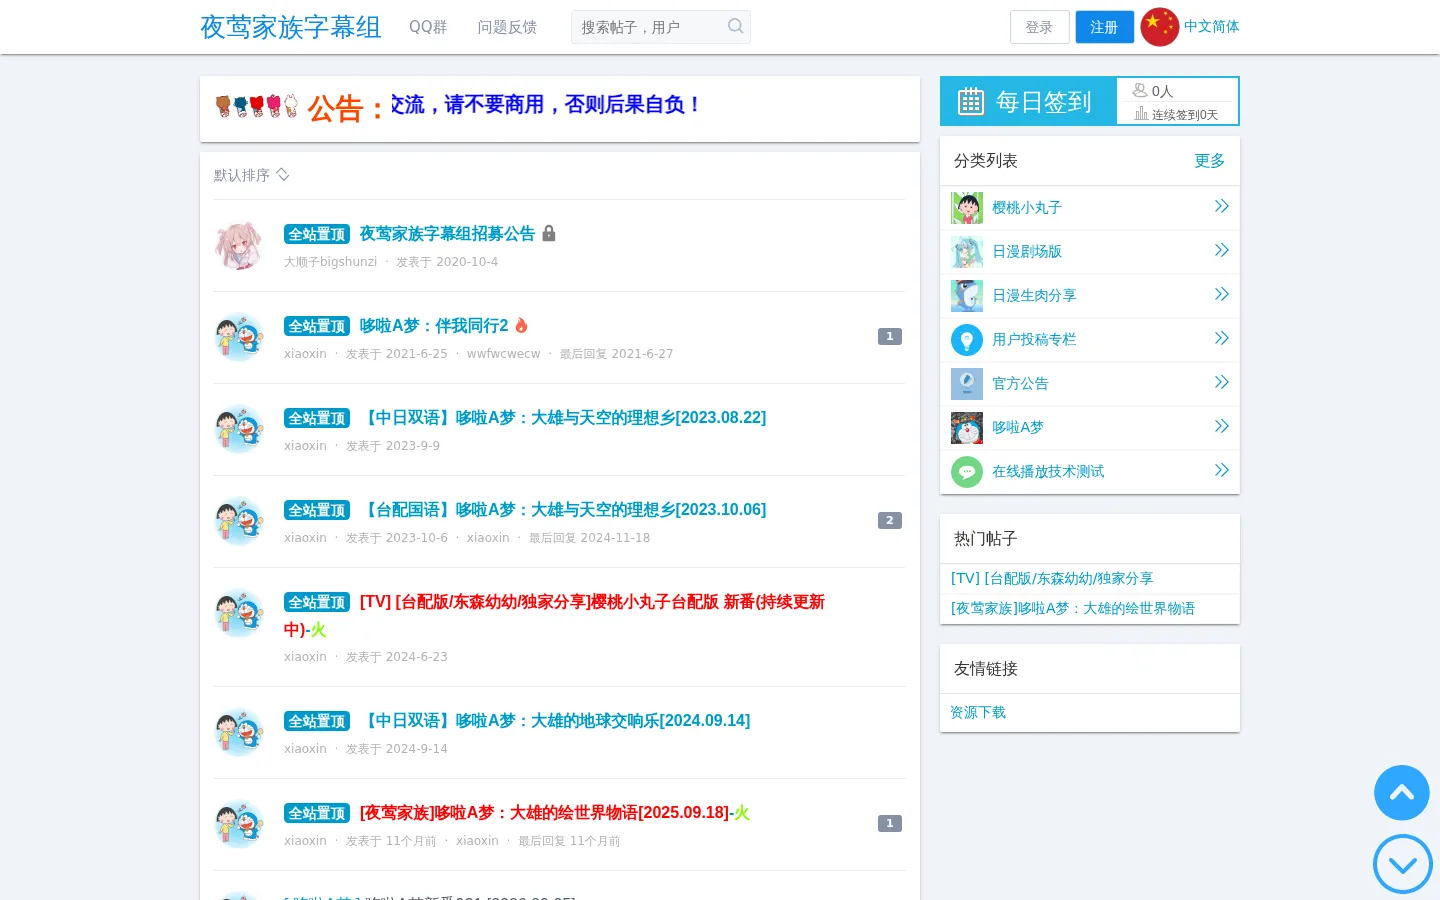Open the 问题反馈 nav item
Image resolution: width=1440 pixels, height=900 pixels.
click(x=507, y=27)
